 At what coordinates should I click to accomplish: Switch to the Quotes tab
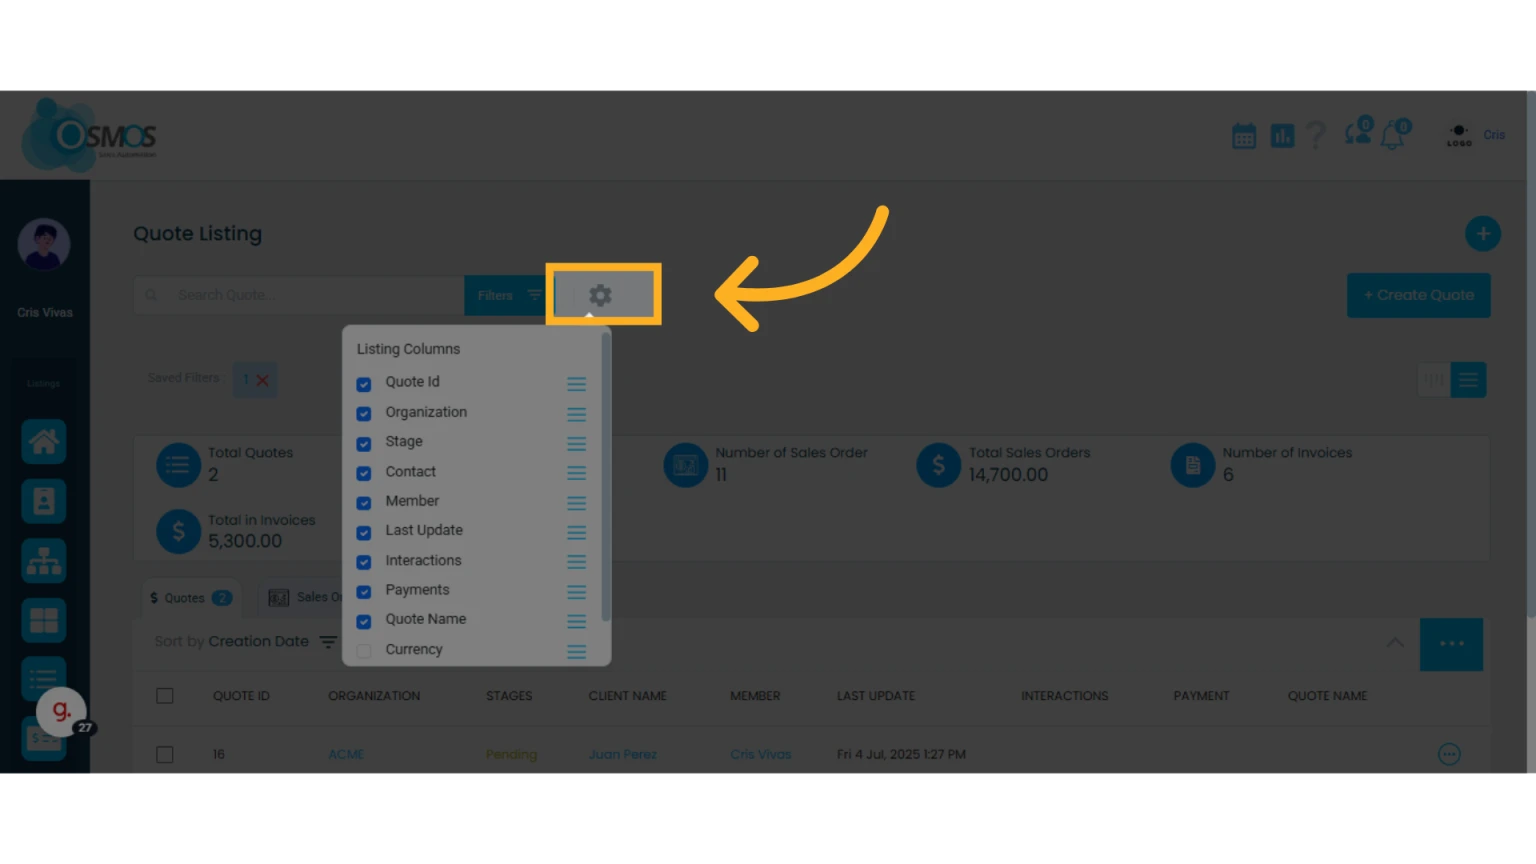[191, 597]
